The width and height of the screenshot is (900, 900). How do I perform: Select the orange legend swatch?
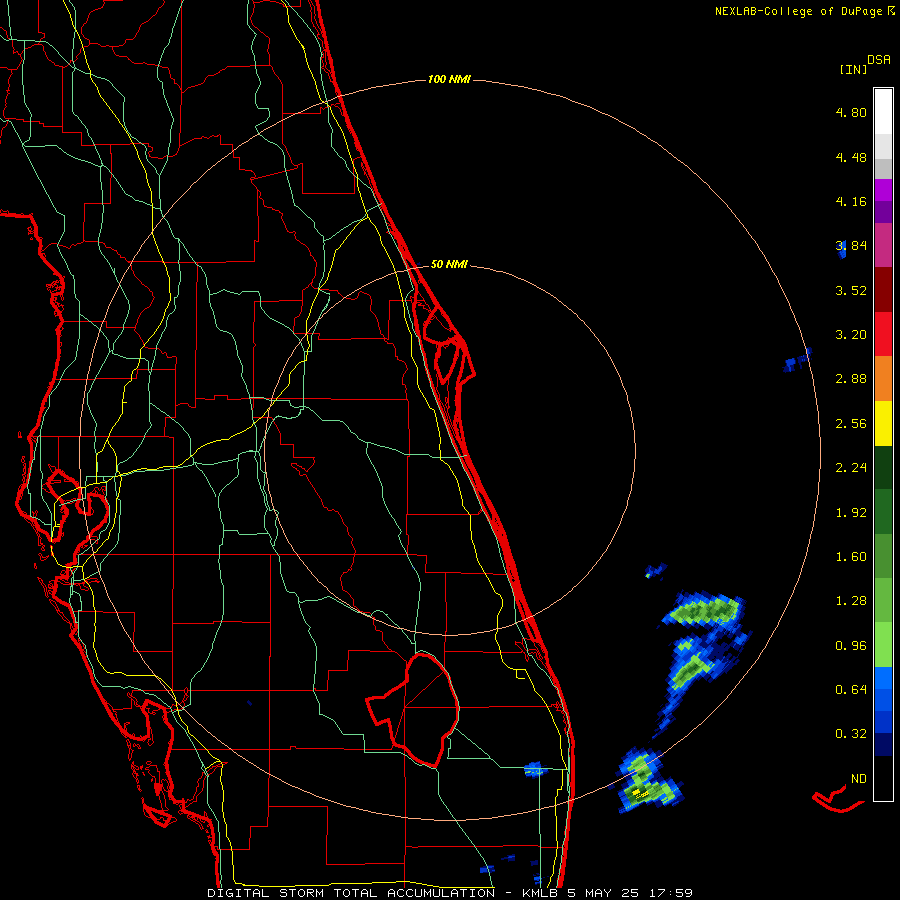883,379
